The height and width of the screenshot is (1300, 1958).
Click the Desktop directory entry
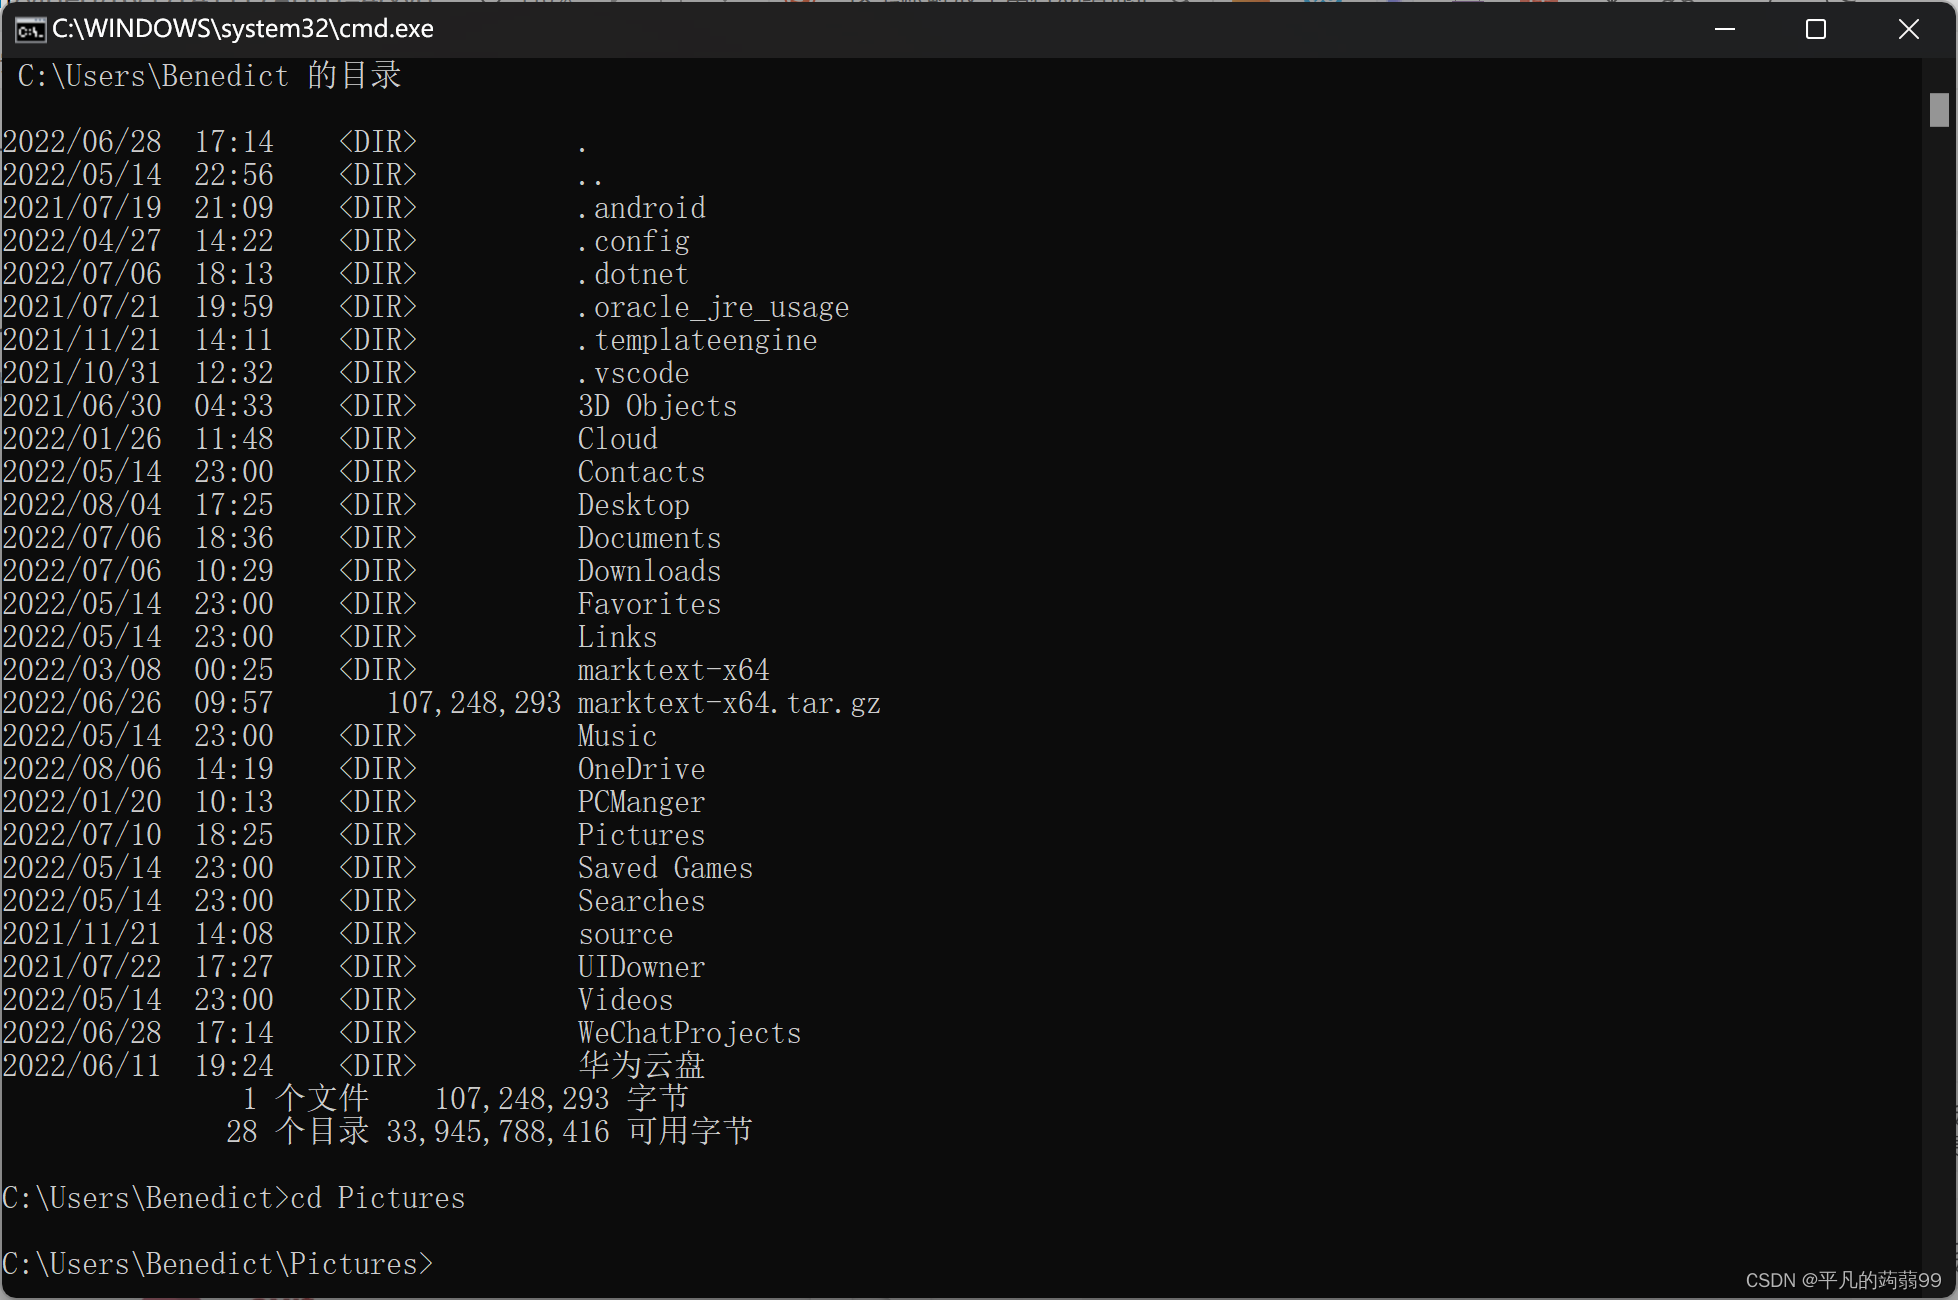click(633, 505)
